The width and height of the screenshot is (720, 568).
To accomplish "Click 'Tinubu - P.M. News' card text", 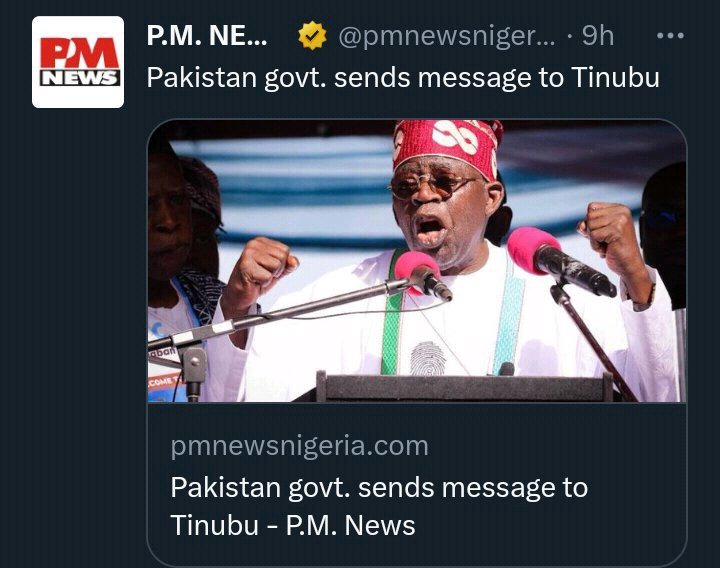I will pos(293,525).
